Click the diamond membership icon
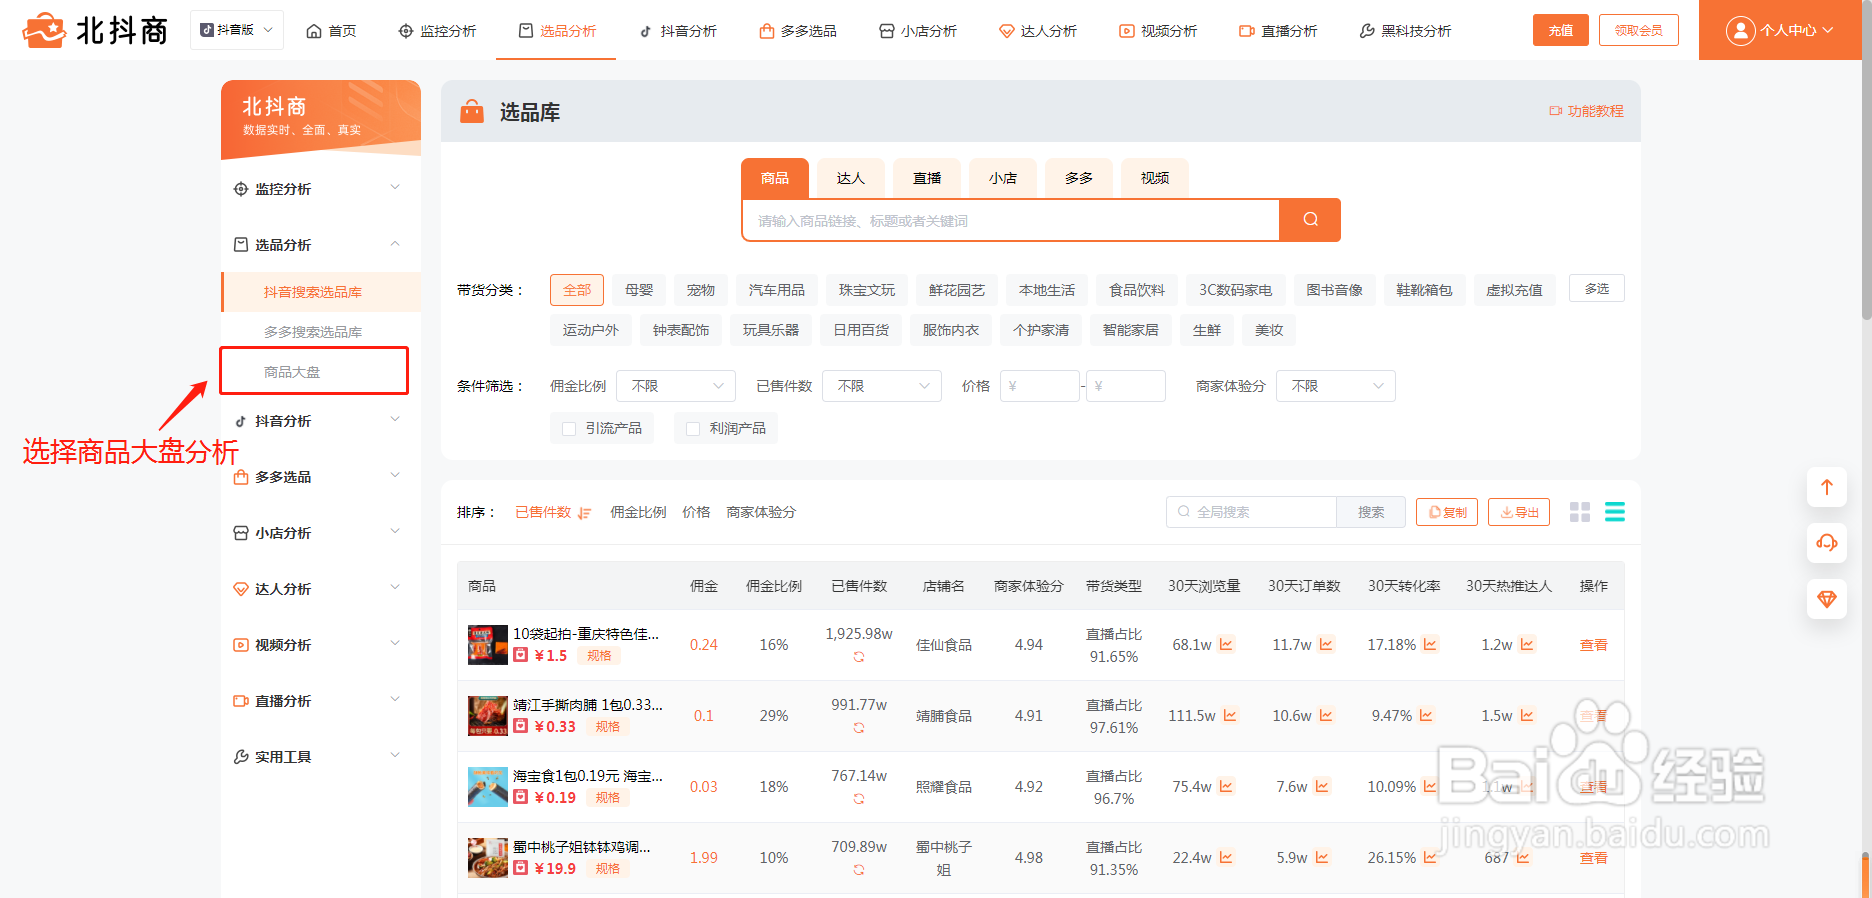Viewport: 1872px width, 898px height. 1827,599
